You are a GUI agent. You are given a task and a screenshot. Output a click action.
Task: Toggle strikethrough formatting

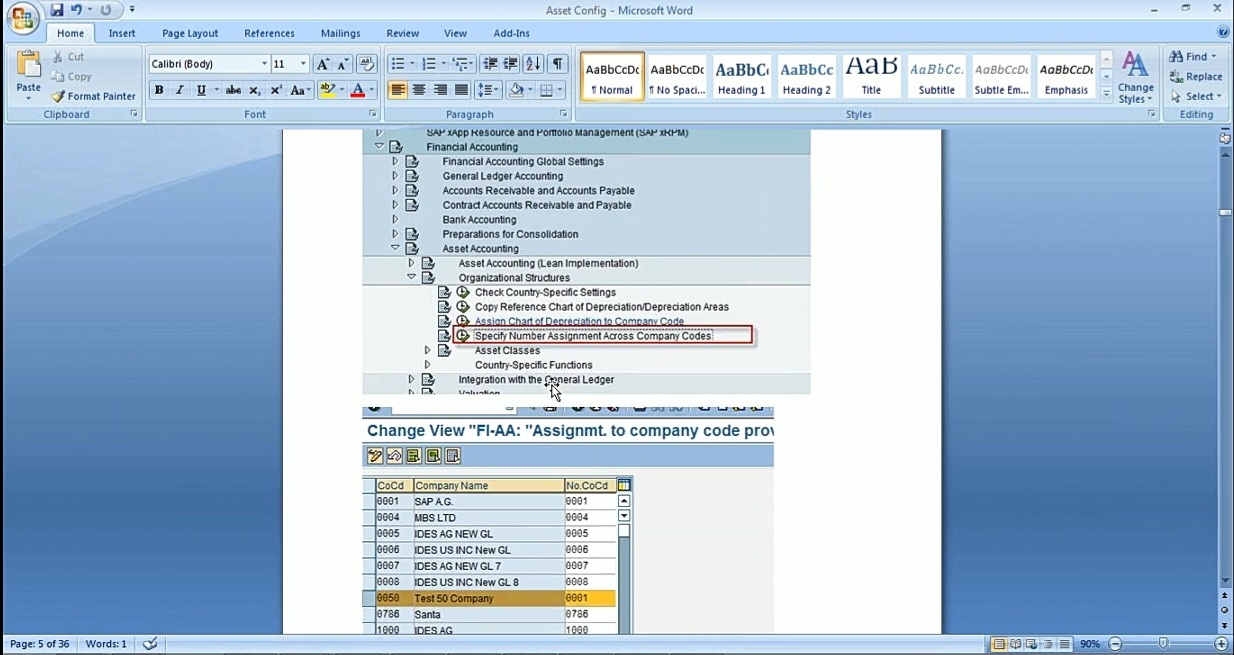(x=233, y=90)
